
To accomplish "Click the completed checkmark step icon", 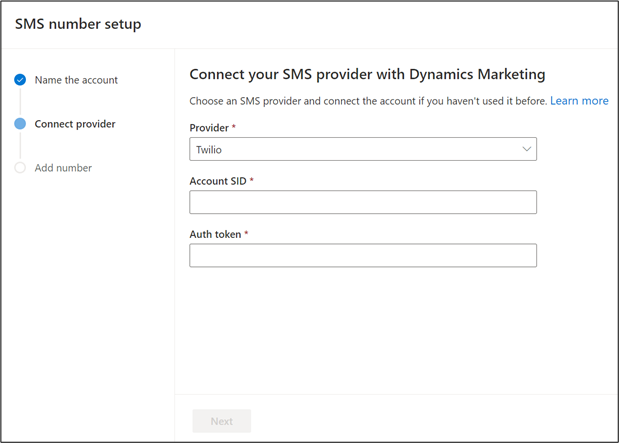I will tap(20, 80).
